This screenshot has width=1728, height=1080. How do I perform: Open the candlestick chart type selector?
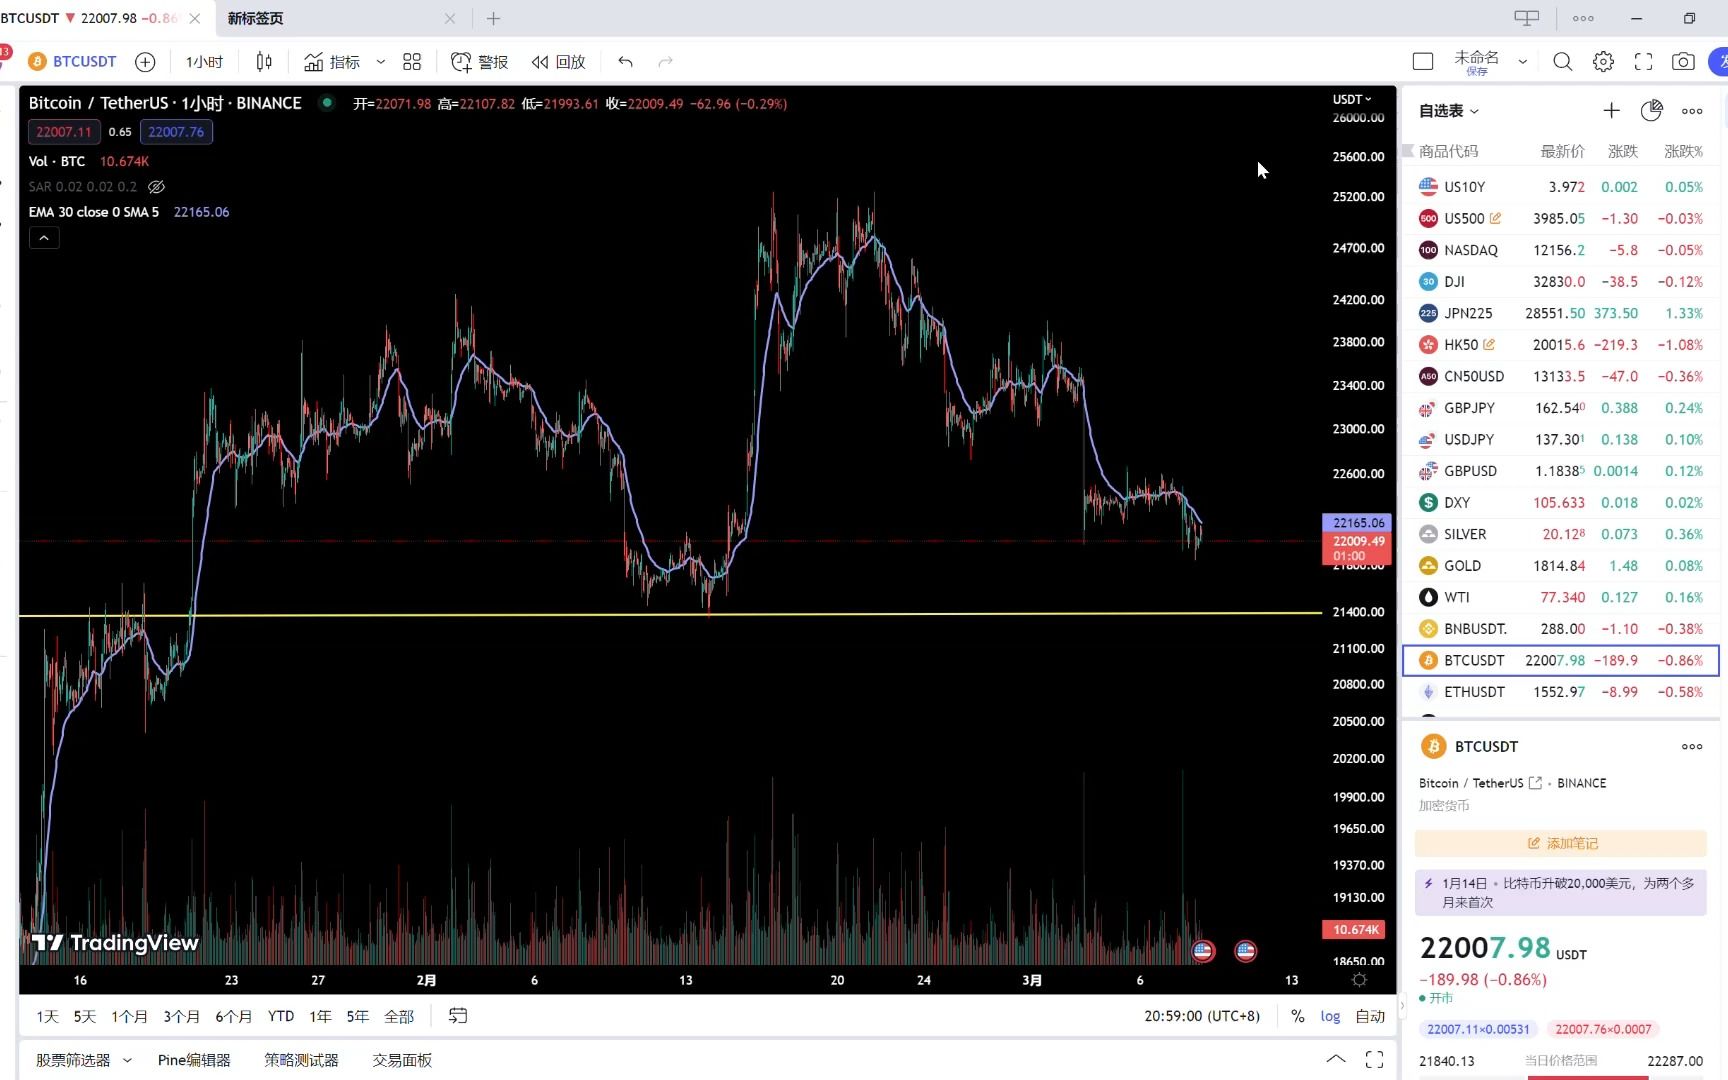pyautogui.click(x=264, y=62)
